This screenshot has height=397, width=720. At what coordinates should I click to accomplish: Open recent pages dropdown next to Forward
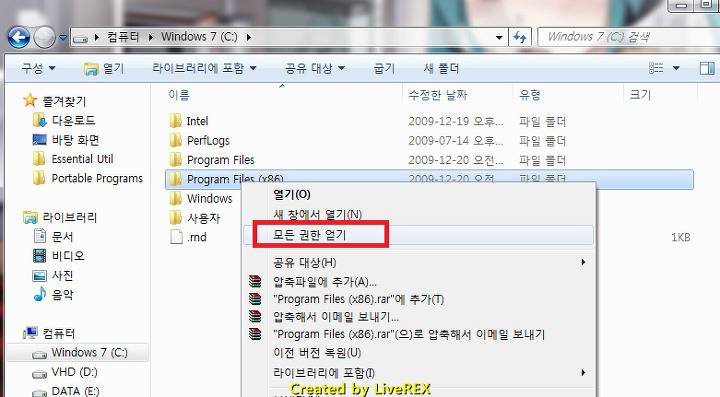[x=63, y=38]
